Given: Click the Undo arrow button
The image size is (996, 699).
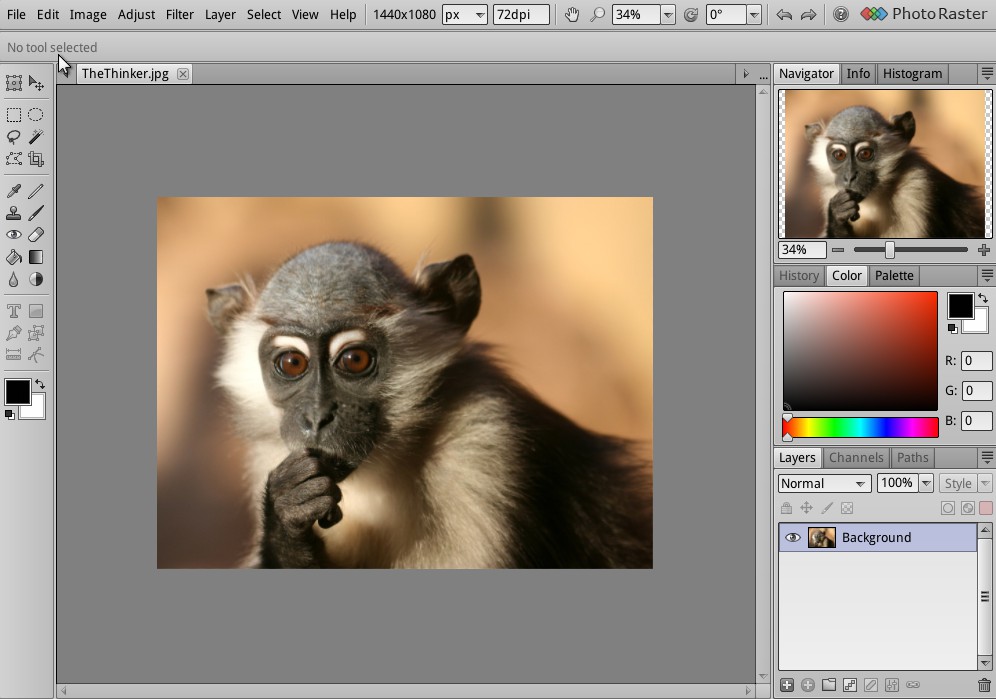Looking at the screenshot, I should click(784, 15).
